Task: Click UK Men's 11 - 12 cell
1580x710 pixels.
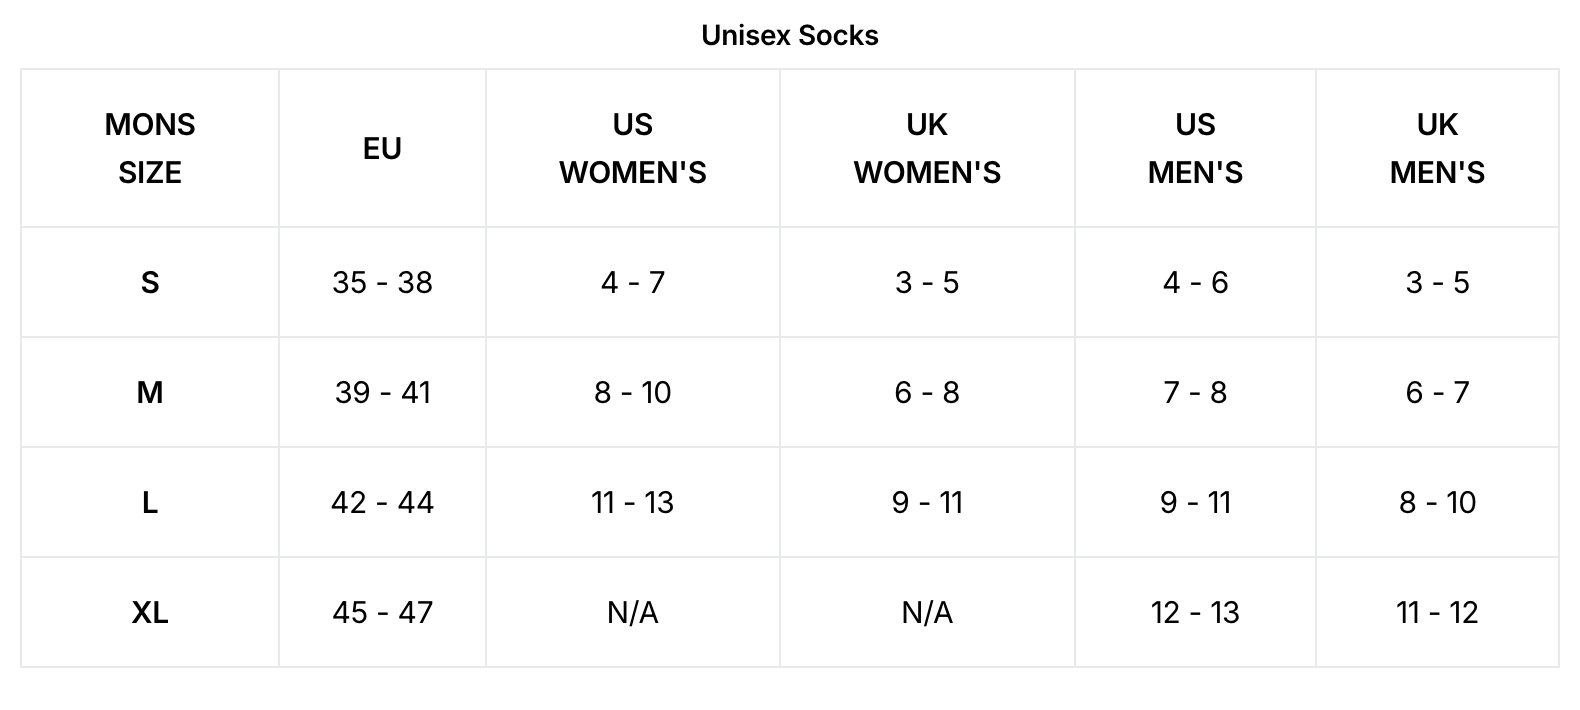Action: coord(1437,612)
